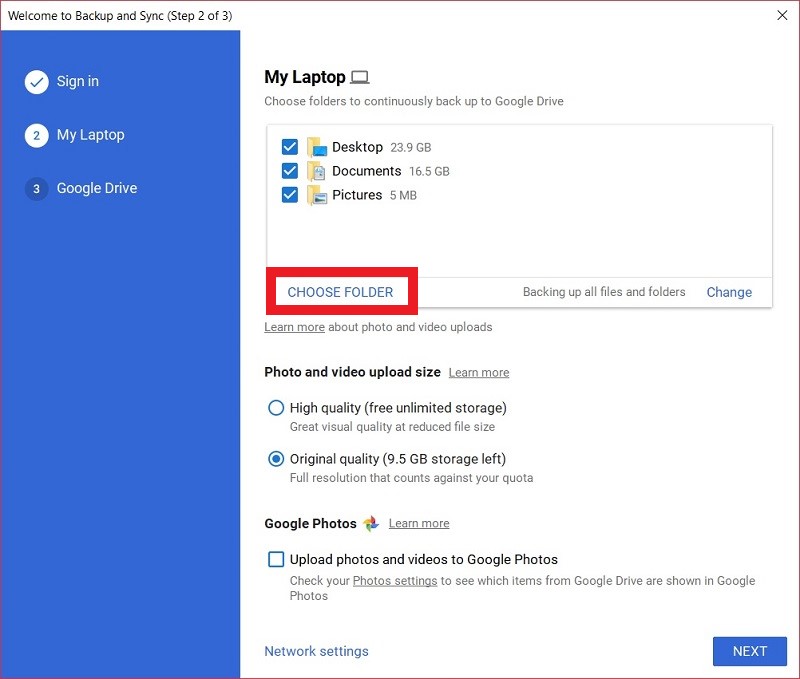The width and height of the screenshot is (800, 679).
Task: Click the 23.9 GB size text
Action: 411,148
